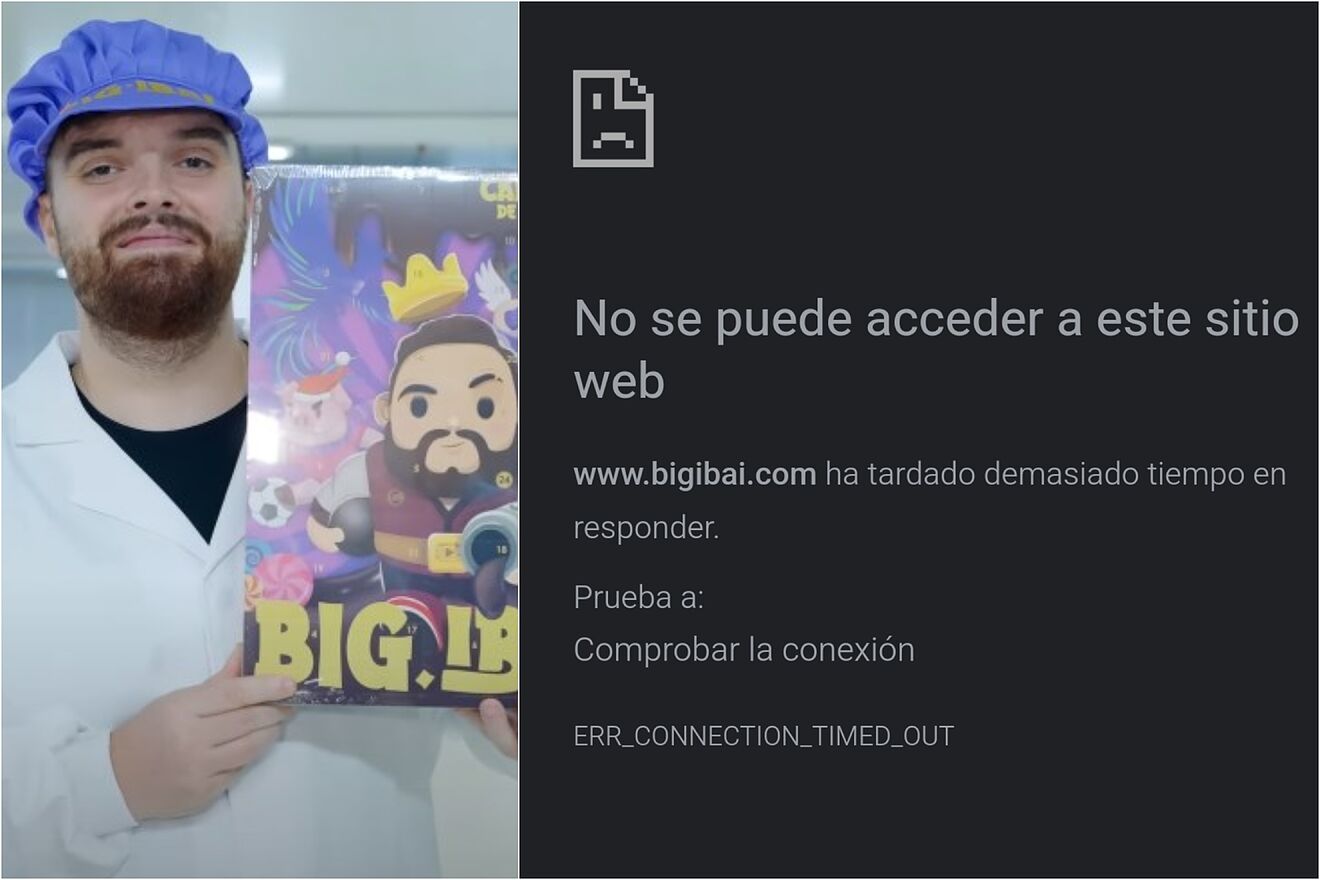Click the pink swirl lollipop on the box
The width and height of the screenshot is (1320, 880).
coord(285,579)
